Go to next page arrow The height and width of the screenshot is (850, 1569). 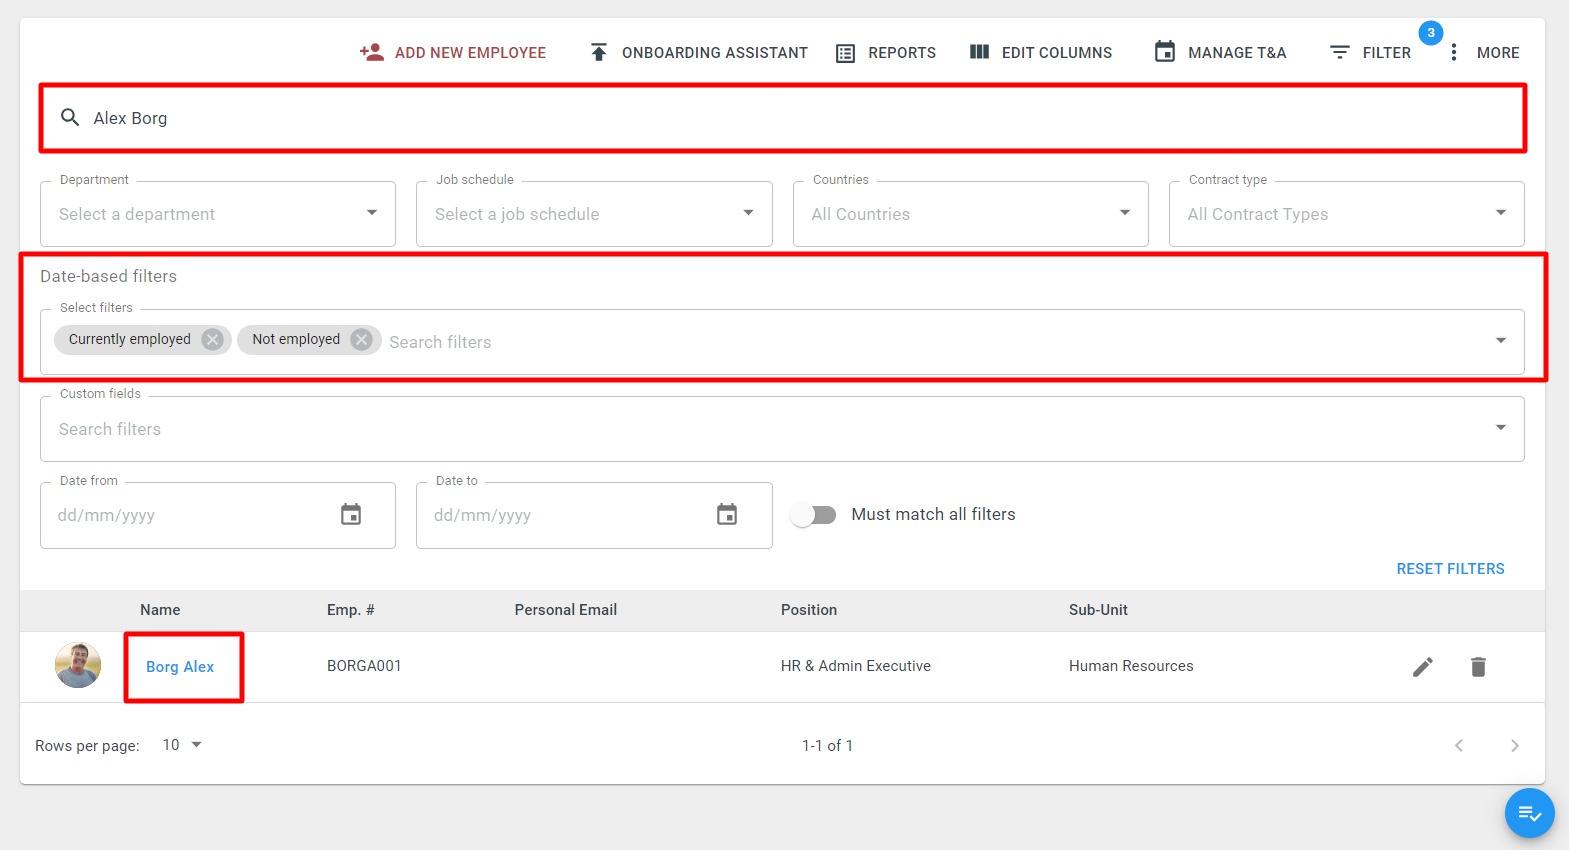tap(1515, 745)
